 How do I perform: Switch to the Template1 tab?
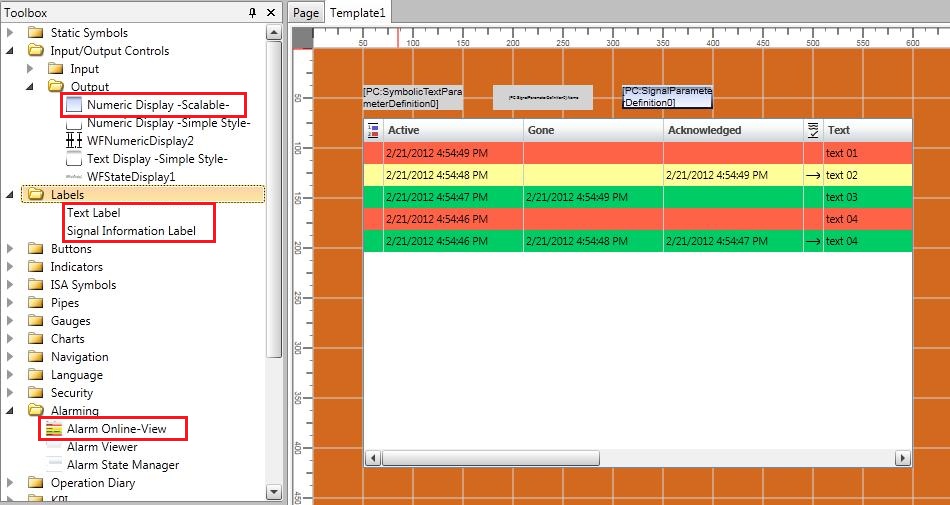[x=358, y=12]
